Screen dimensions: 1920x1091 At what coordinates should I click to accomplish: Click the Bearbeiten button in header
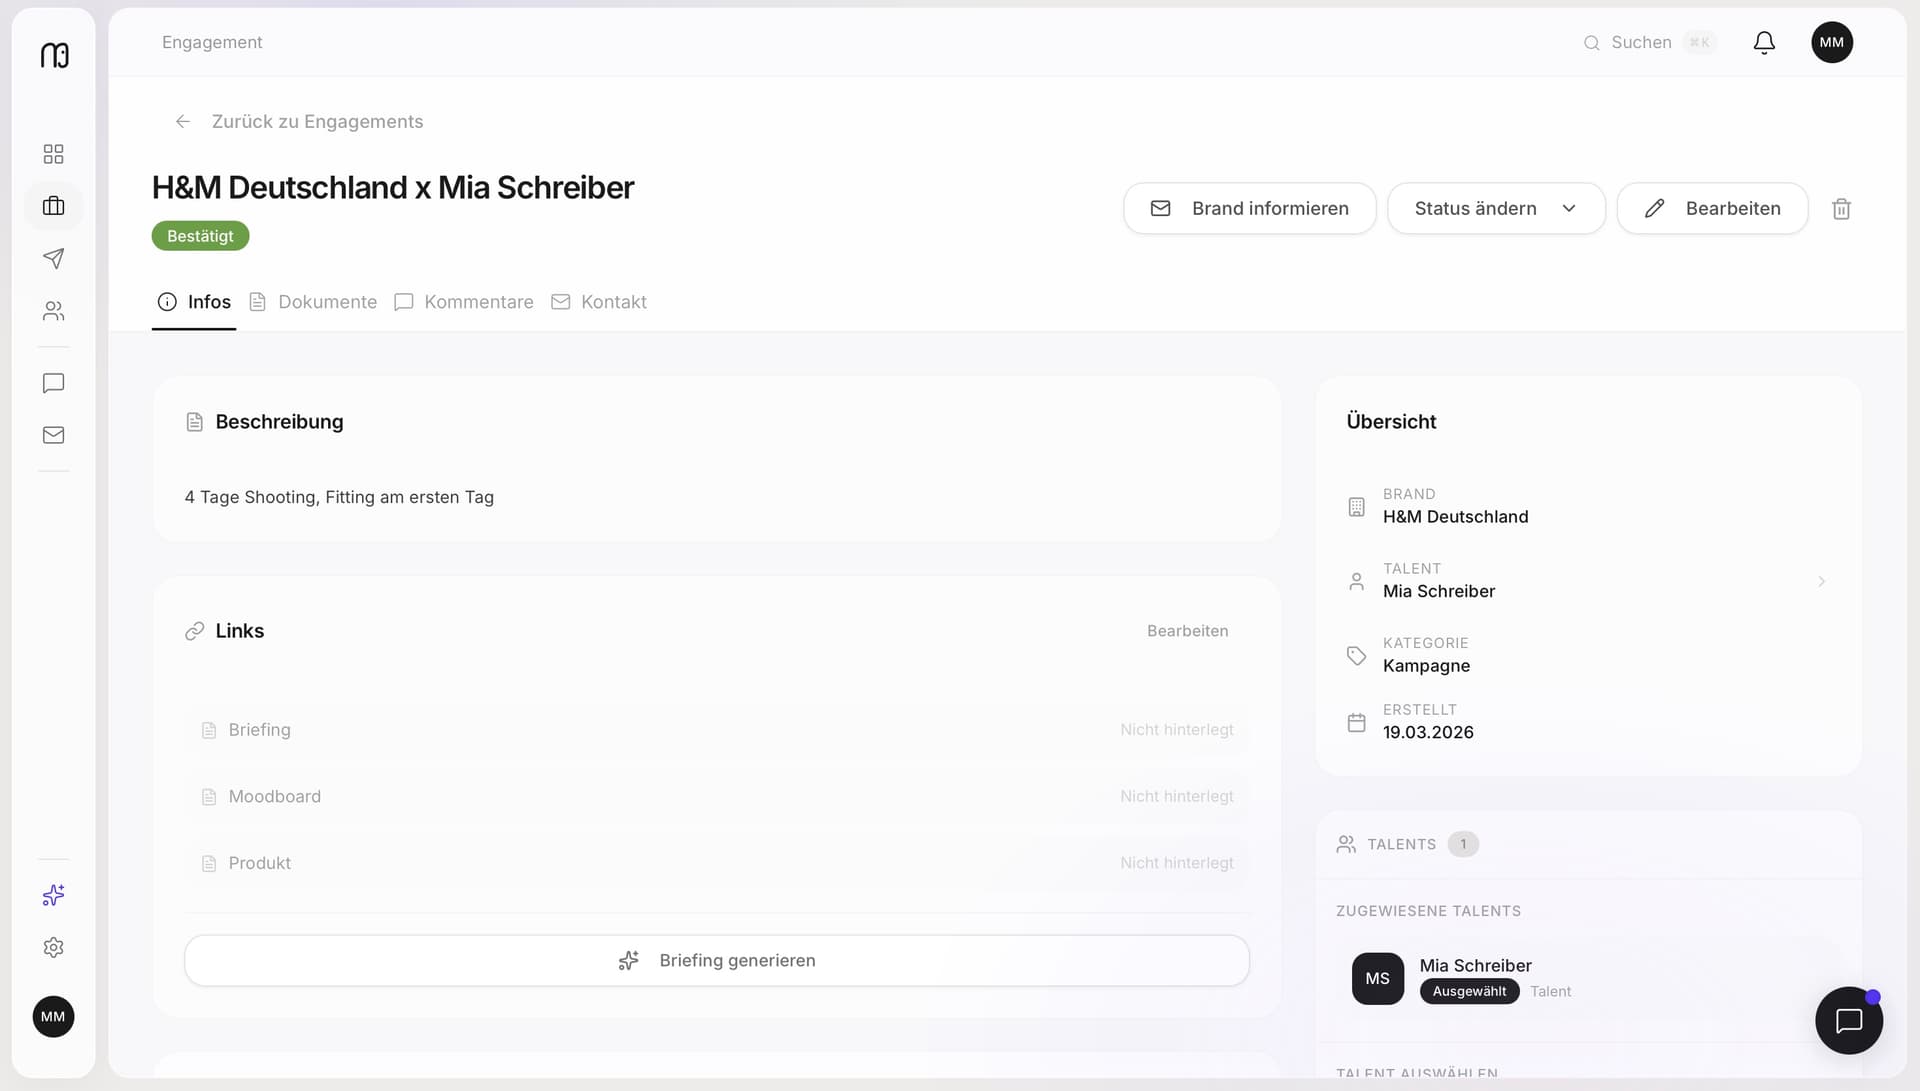pyautogui.click(x=1712, y=209)
